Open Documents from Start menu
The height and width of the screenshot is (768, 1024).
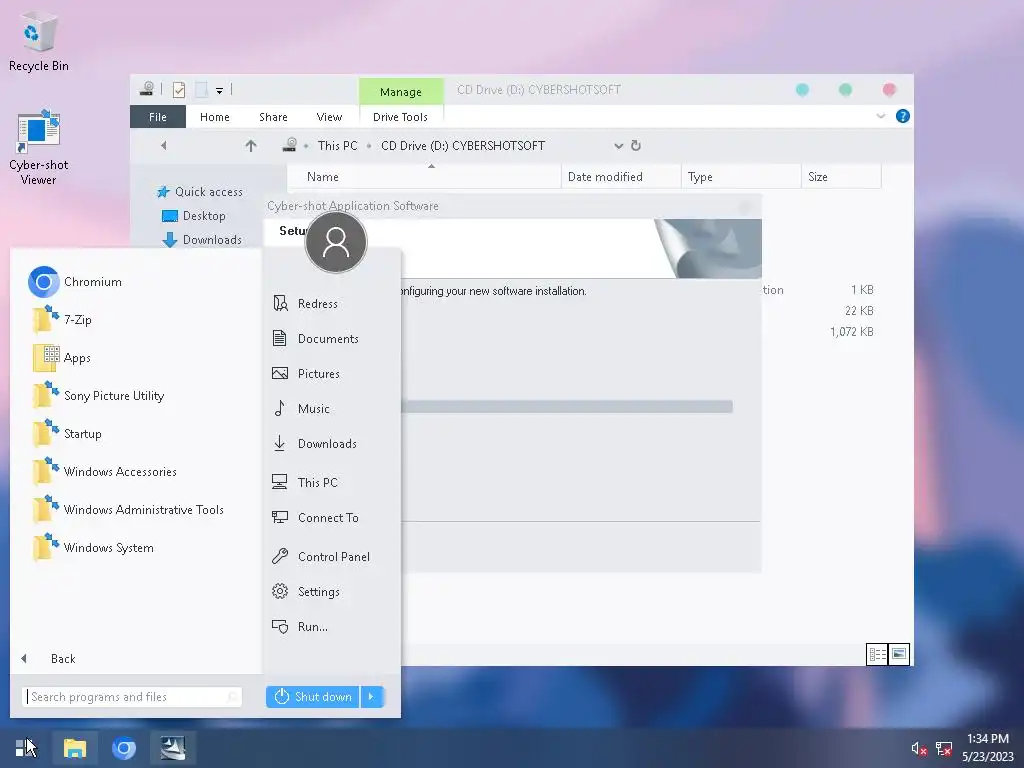pos(315,338)
